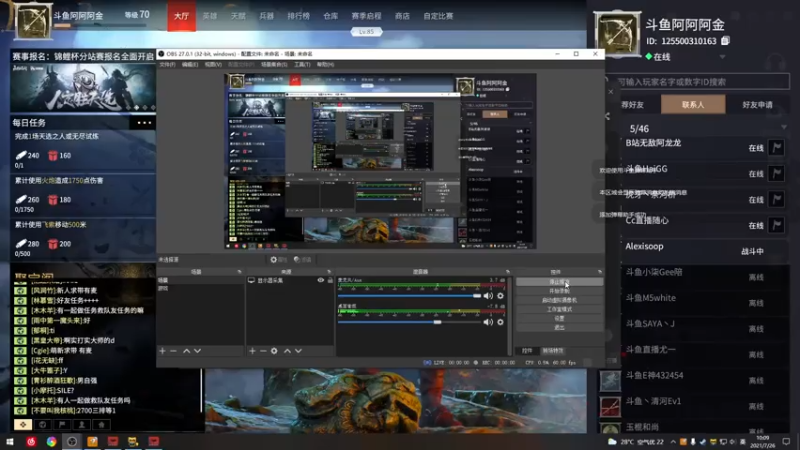
Task: Move source down in OBS sources list
Action: click(298, 351)
